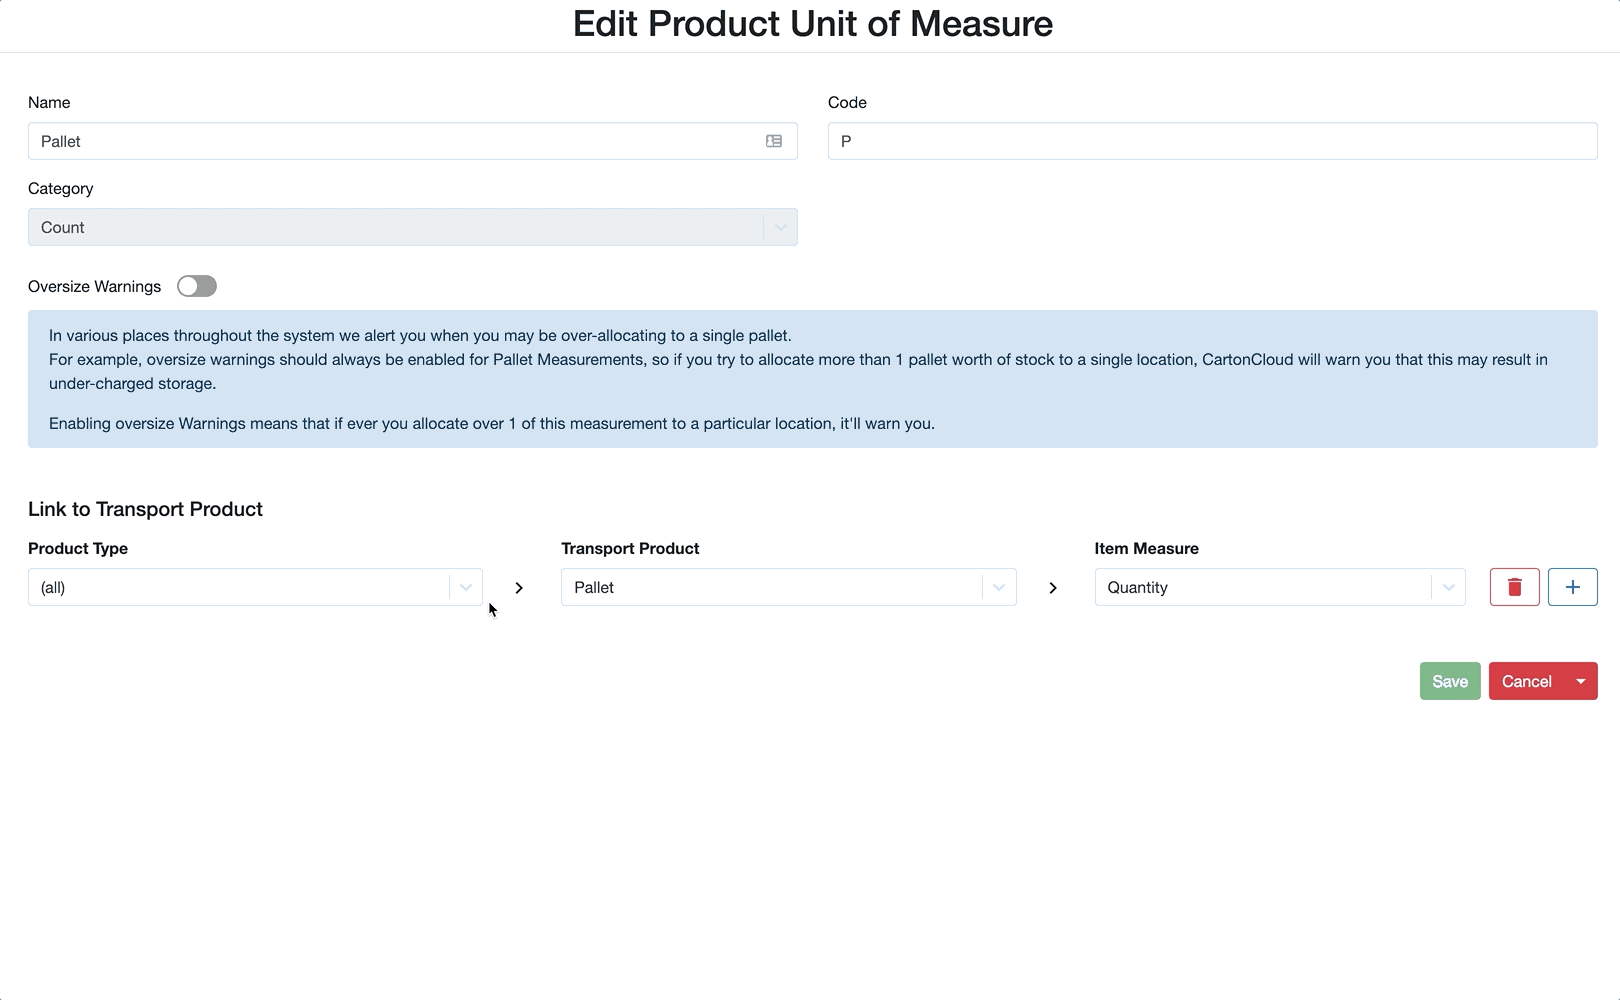Click the red trash icon to delete link row
1620x1000 pixels.
1514,587
